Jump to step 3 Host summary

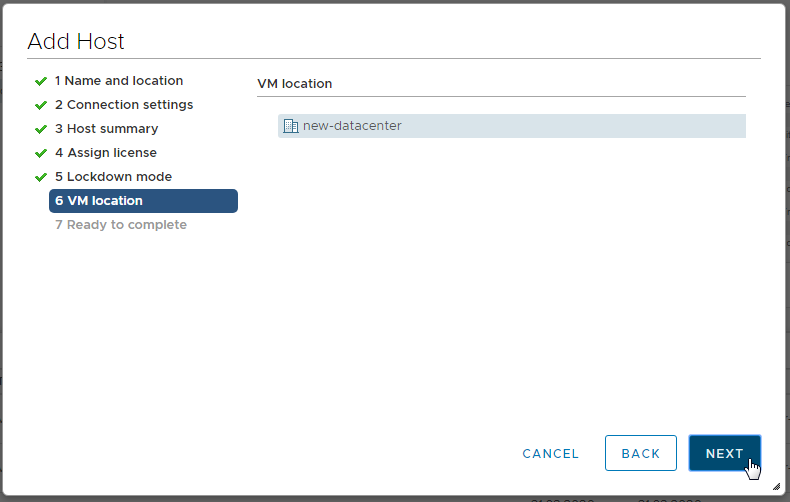(106, 129)
